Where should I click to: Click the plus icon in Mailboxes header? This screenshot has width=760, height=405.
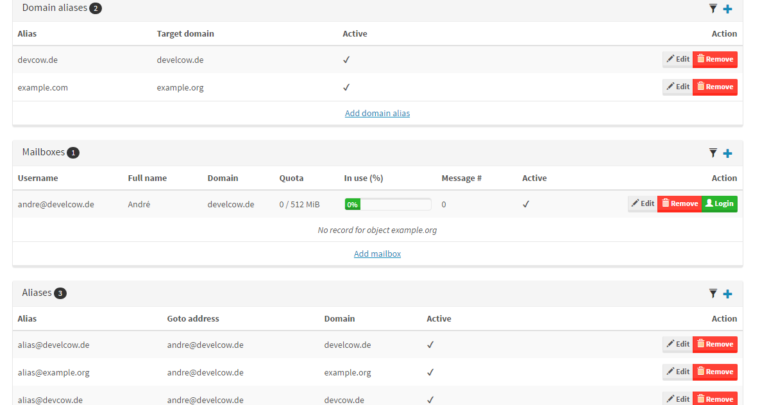click(728, 153)
